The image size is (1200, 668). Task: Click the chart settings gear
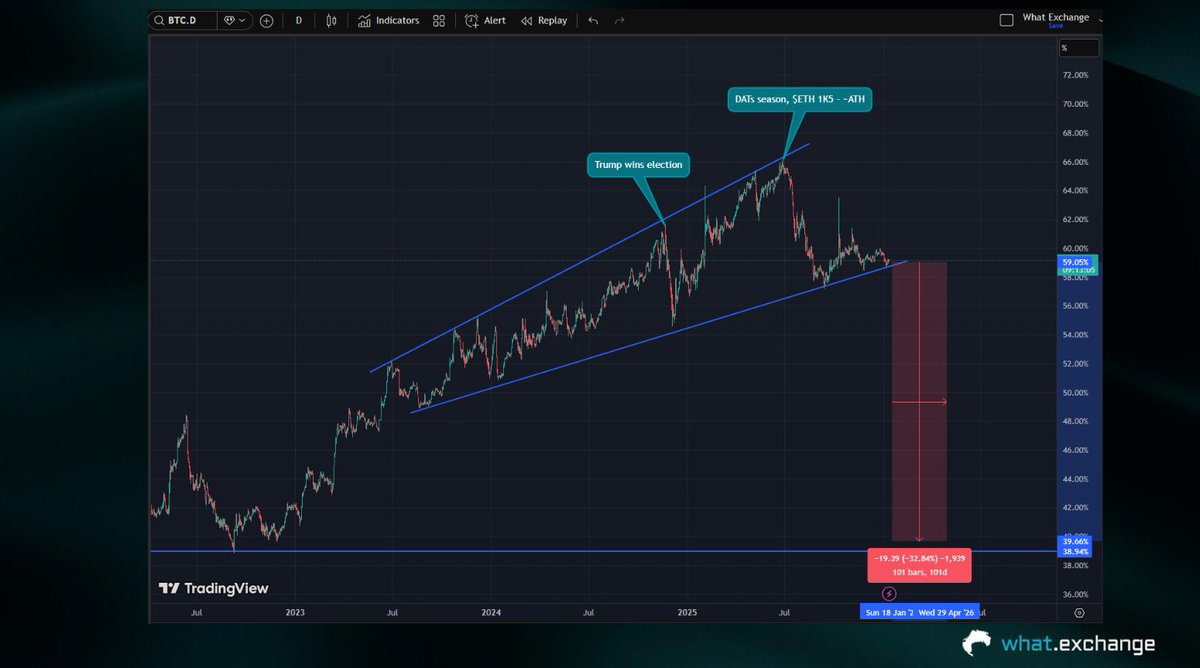coord(1081,613)
